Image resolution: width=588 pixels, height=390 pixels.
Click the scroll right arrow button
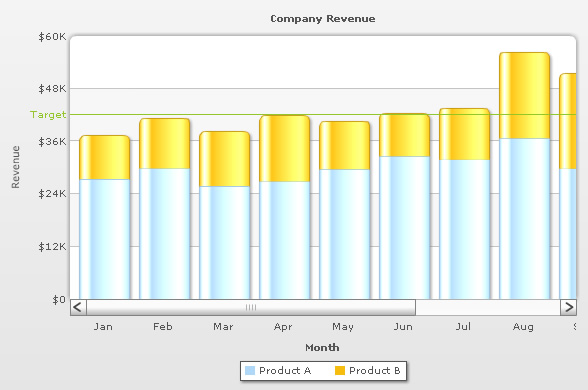pos(568,308)
